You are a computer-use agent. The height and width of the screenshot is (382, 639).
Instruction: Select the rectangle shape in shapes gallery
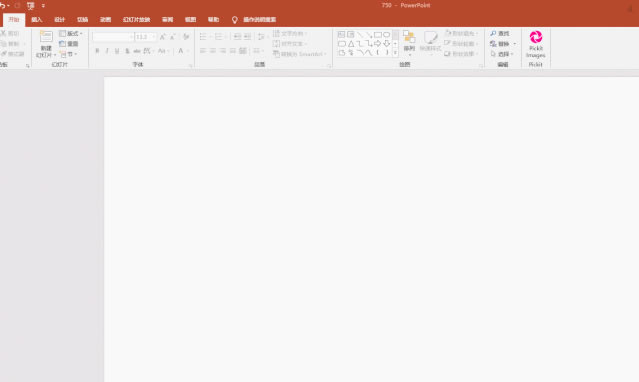click(378, 35)
